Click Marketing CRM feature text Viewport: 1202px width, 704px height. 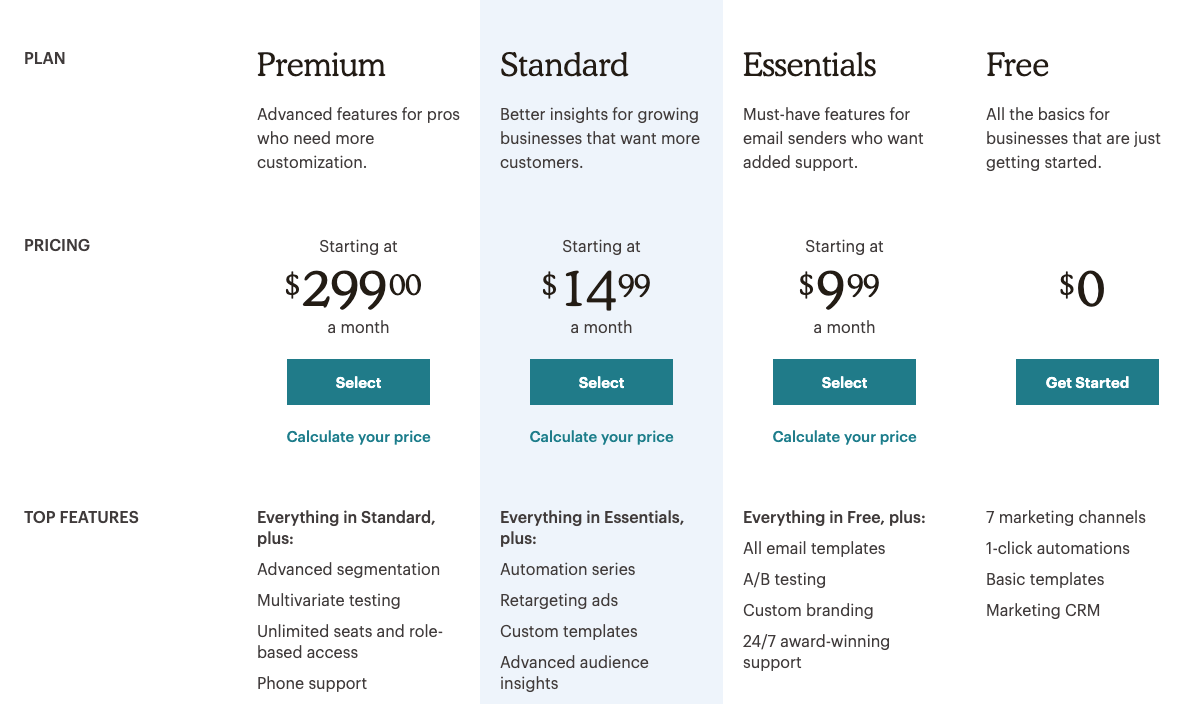click(x=1043, y=610)
